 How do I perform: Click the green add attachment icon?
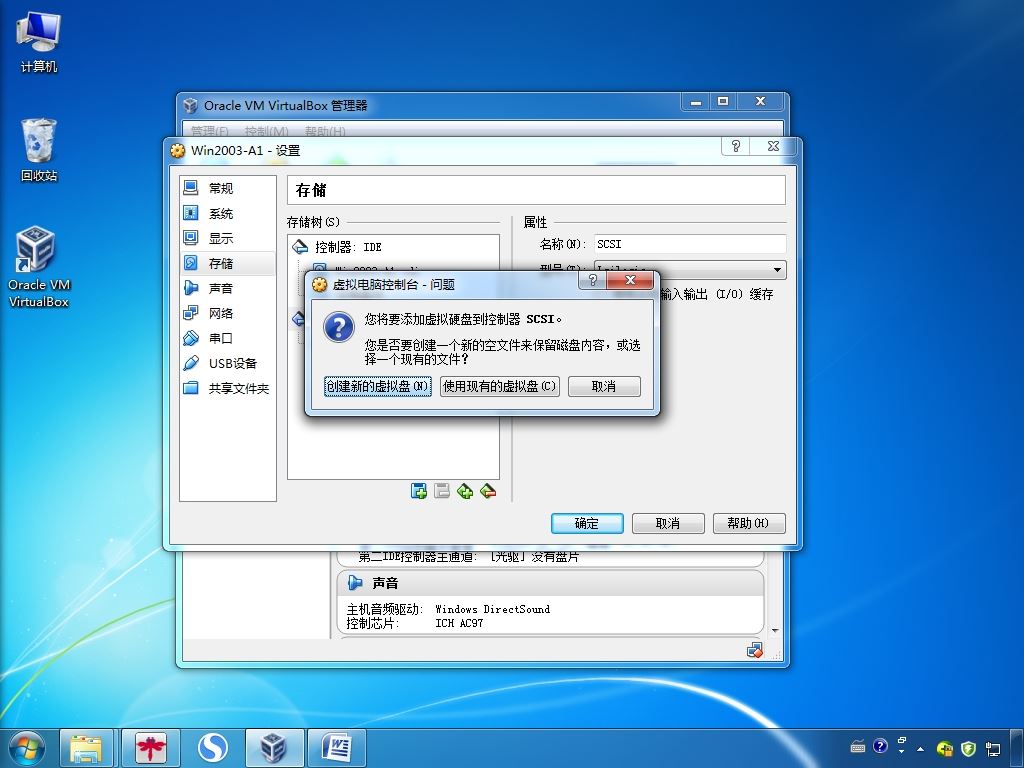click(465, 491)
